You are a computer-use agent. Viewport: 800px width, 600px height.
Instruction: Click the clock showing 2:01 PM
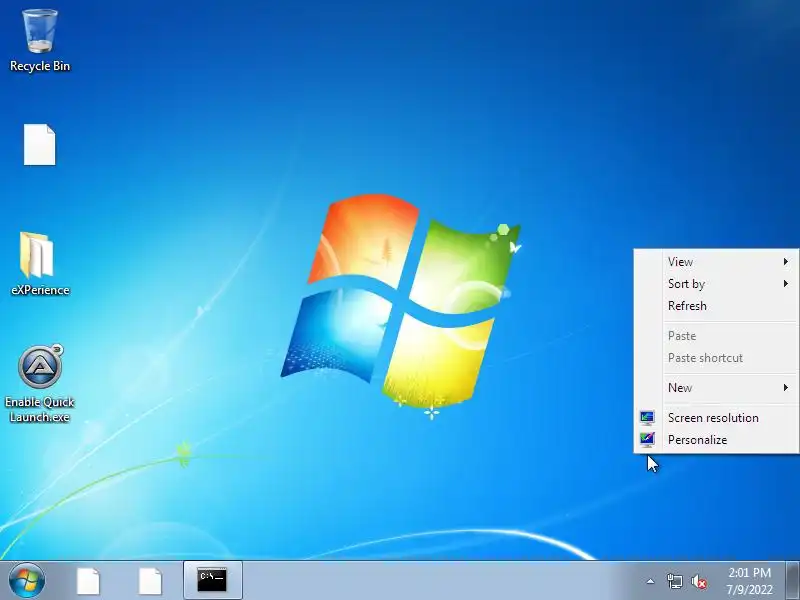pos(749,581)
